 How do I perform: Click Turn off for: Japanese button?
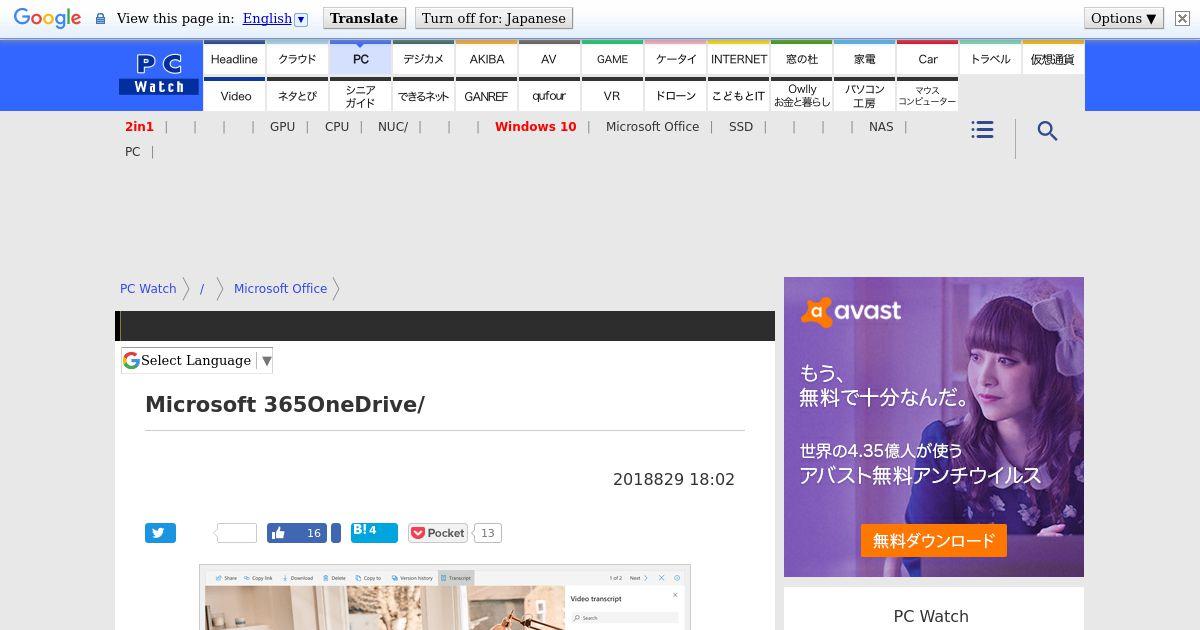click(x=493, y=18)
